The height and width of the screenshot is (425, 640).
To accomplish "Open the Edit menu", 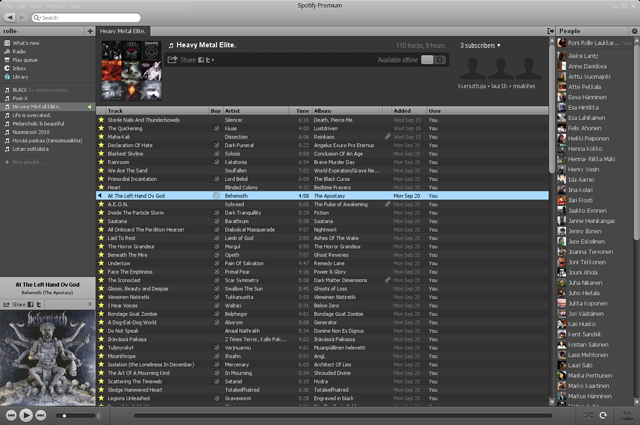I will 22,6.
